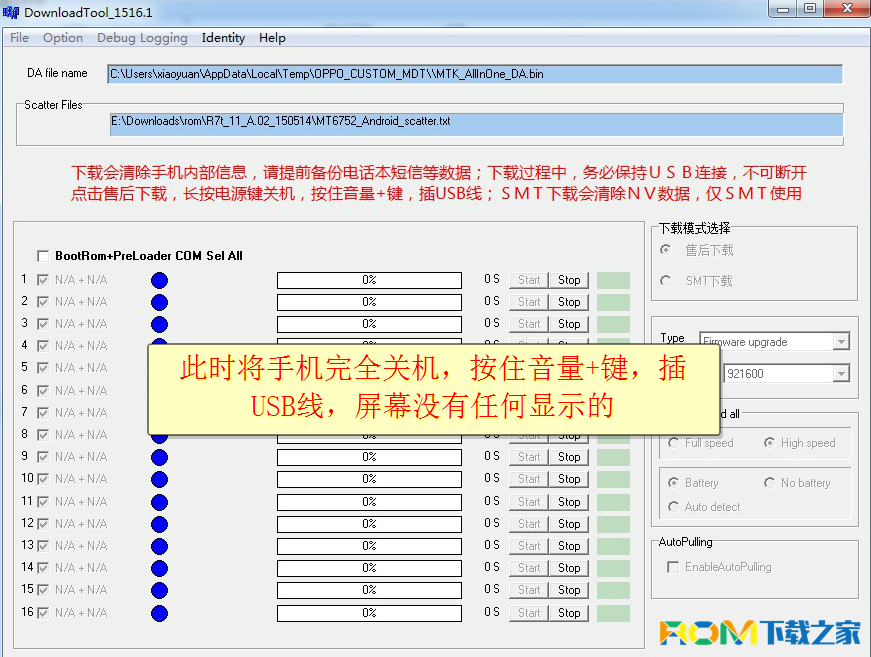Image resolution: width=871 pixels, height=657 pixels.
Task: Open the 921600 baud rate dropdown
Action: click(x=842, y=374)
